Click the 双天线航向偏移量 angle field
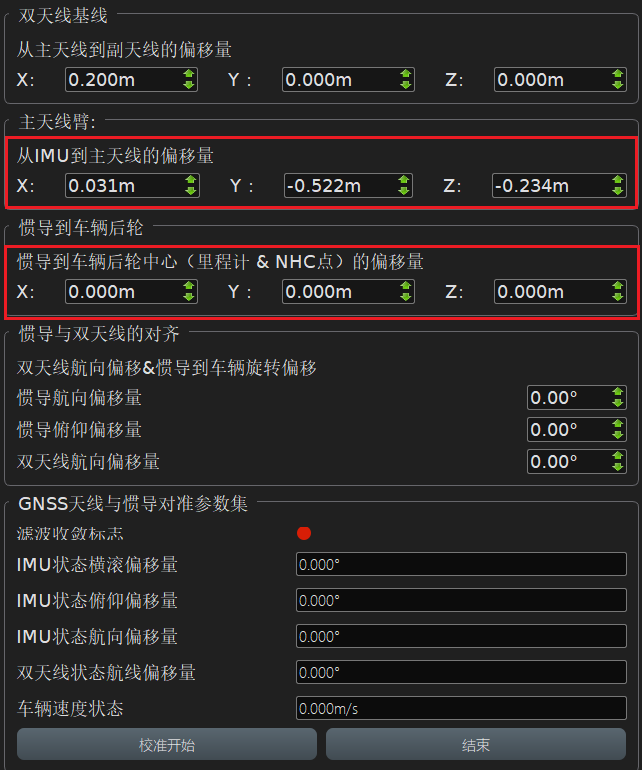The width and height of the screenshot is (642, 770). [577, 462]
